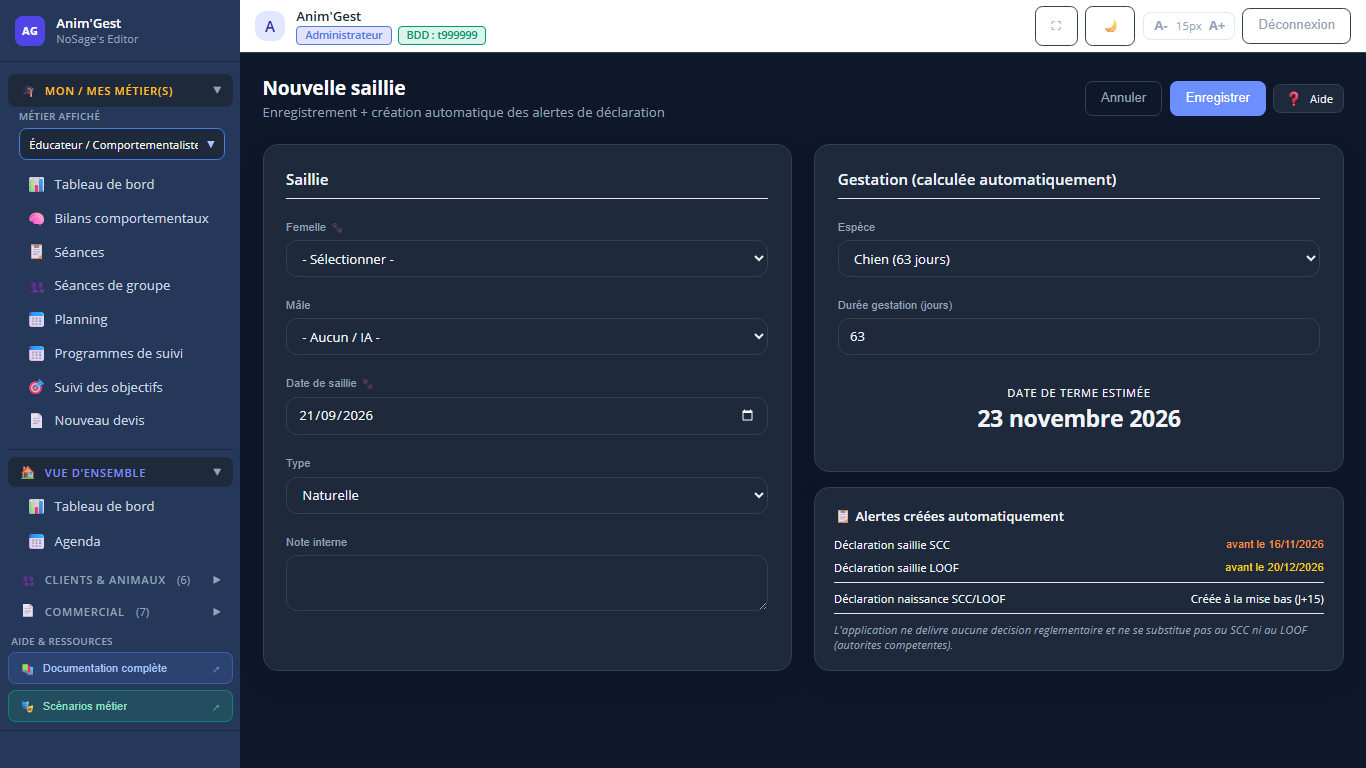The width and height of the screenshot is (1366, 768).
Task: Open Documentation complète link
Action: point(120,669)
